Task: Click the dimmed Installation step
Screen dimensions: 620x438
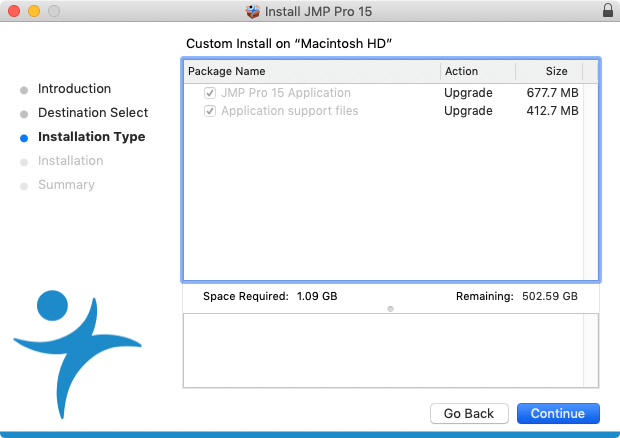Action: [x=70, y=161]
